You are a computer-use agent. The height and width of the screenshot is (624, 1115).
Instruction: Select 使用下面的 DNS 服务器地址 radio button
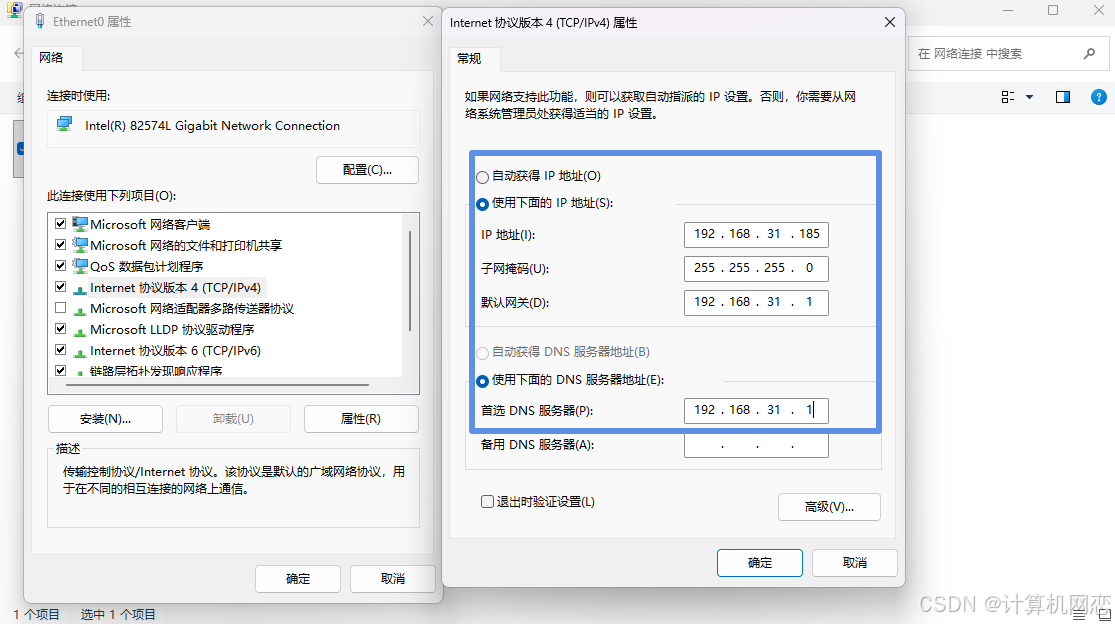tap(483, 381)
